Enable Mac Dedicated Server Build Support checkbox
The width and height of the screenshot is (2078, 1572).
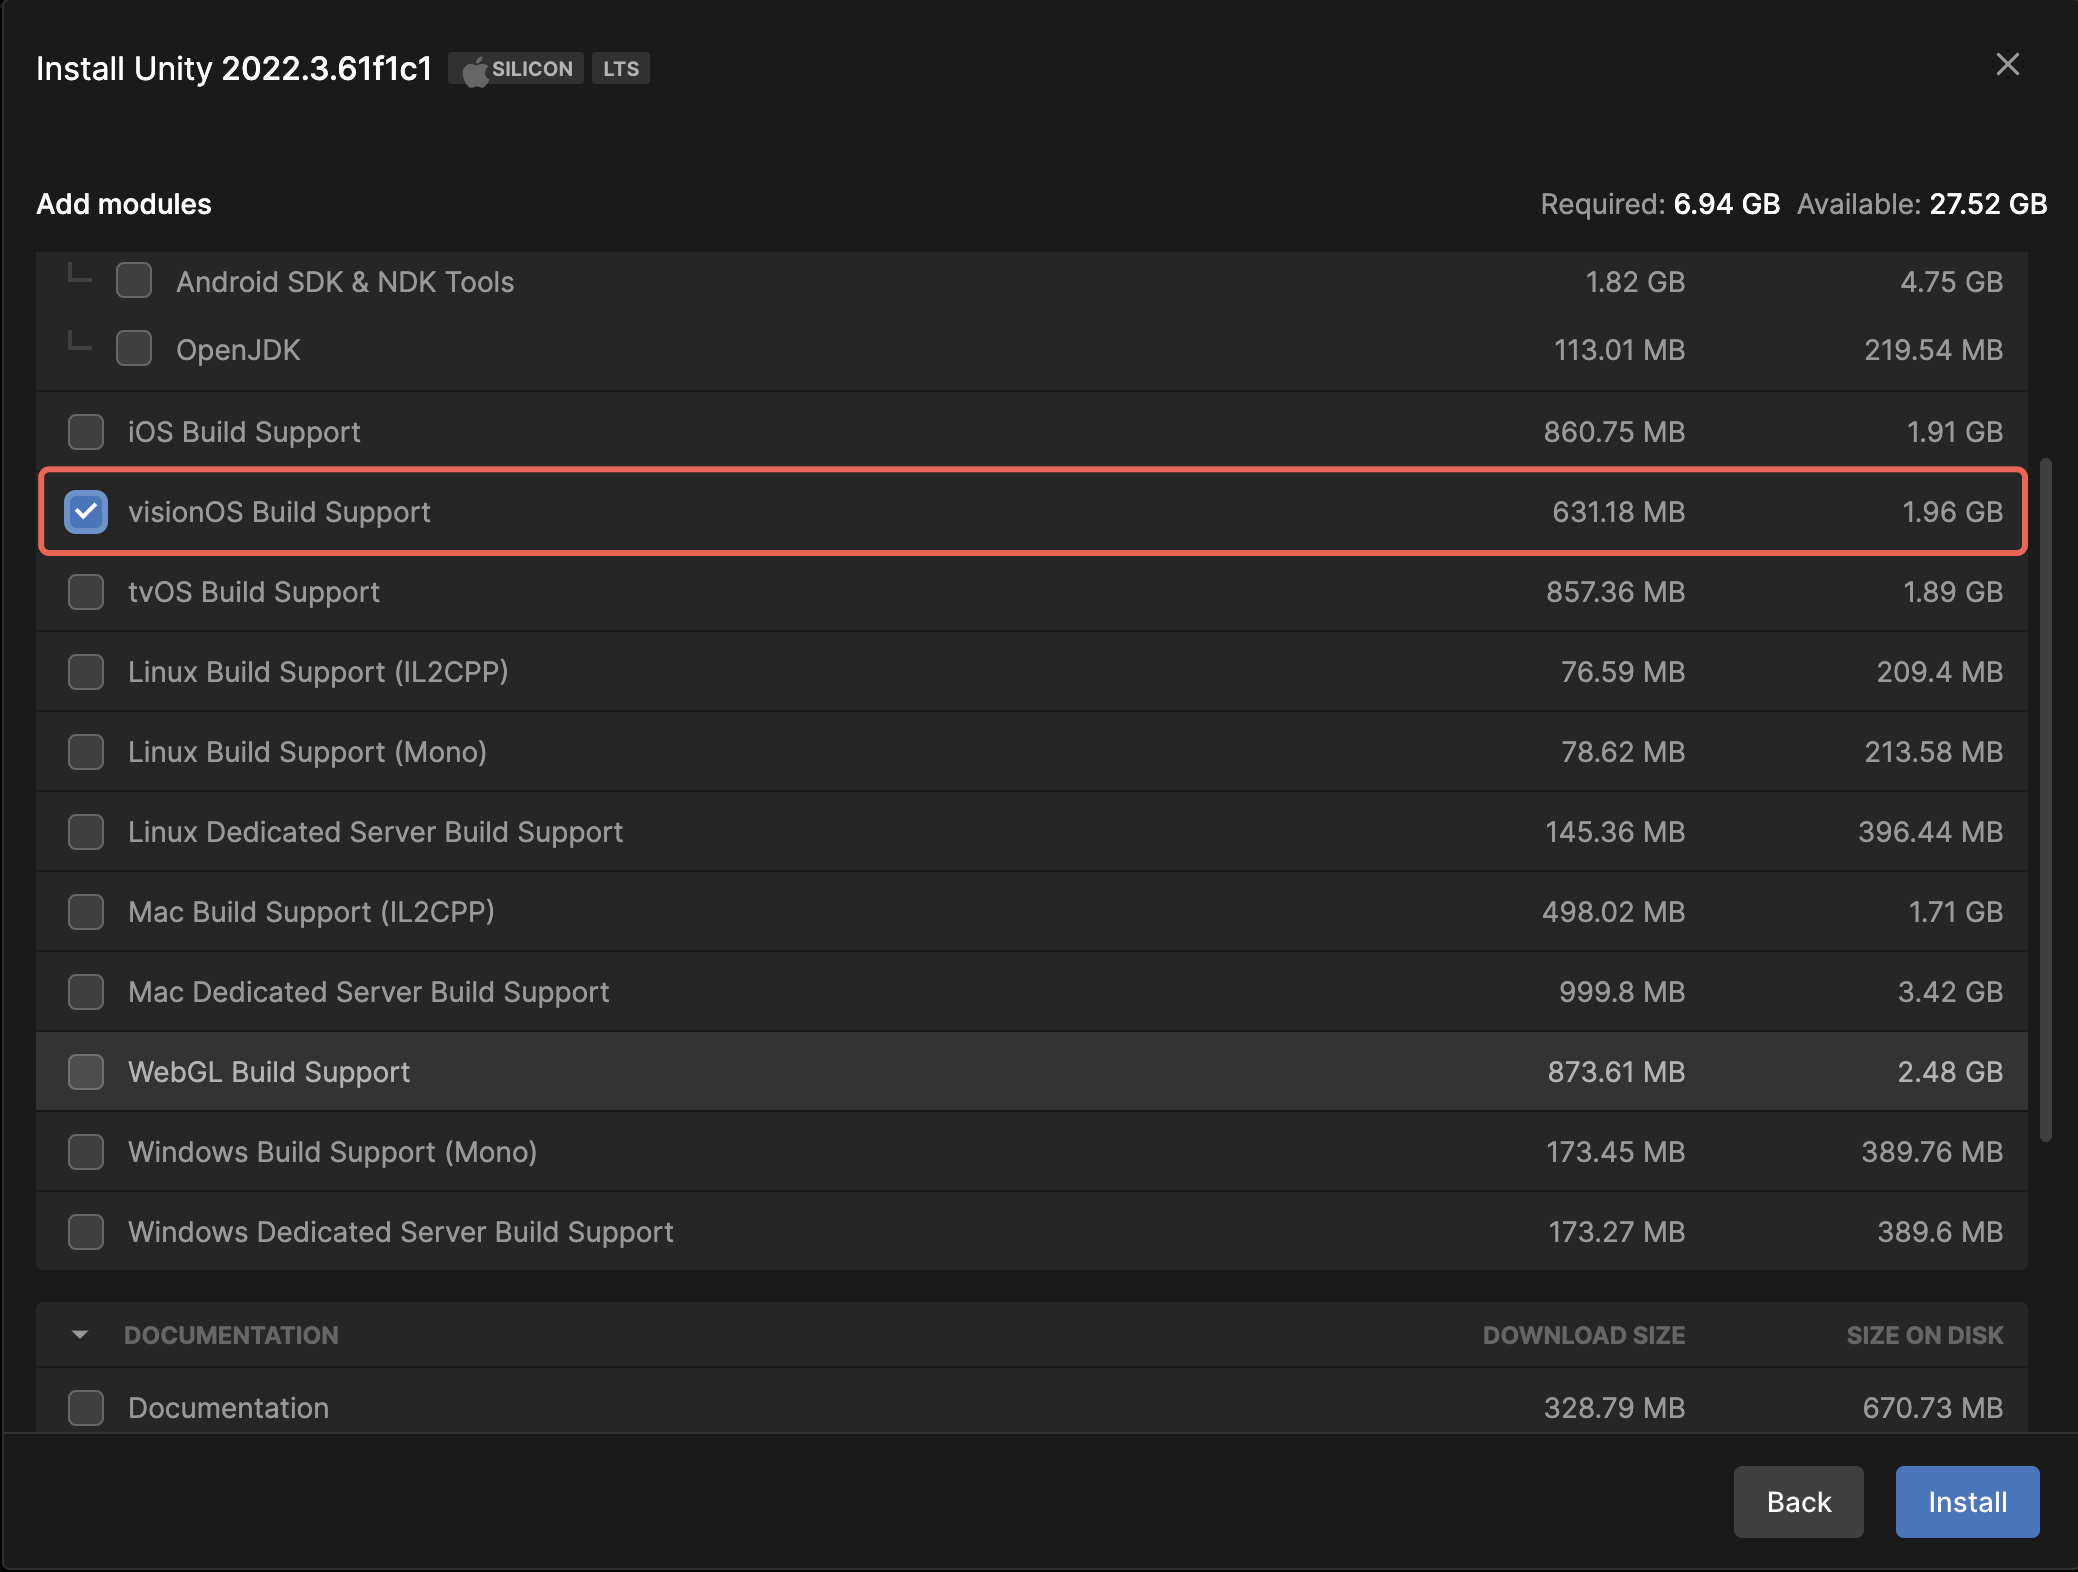point(86,992)
